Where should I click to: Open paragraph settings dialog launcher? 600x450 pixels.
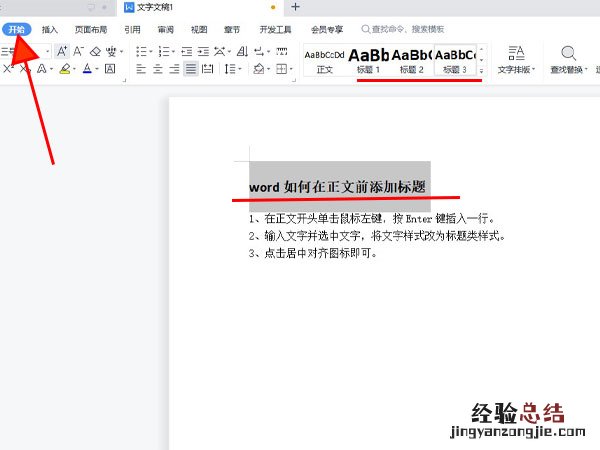click(294, 80)
